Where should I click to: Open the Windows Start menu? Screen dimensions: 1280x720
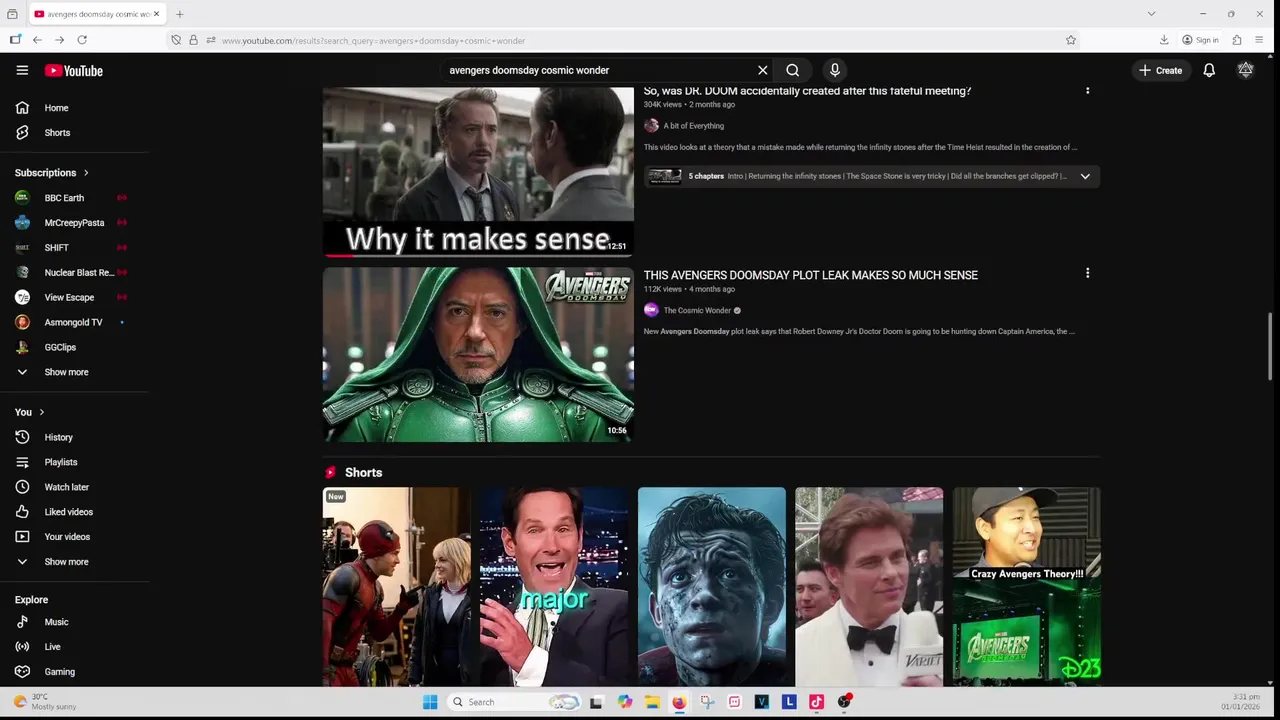[430, 702]
